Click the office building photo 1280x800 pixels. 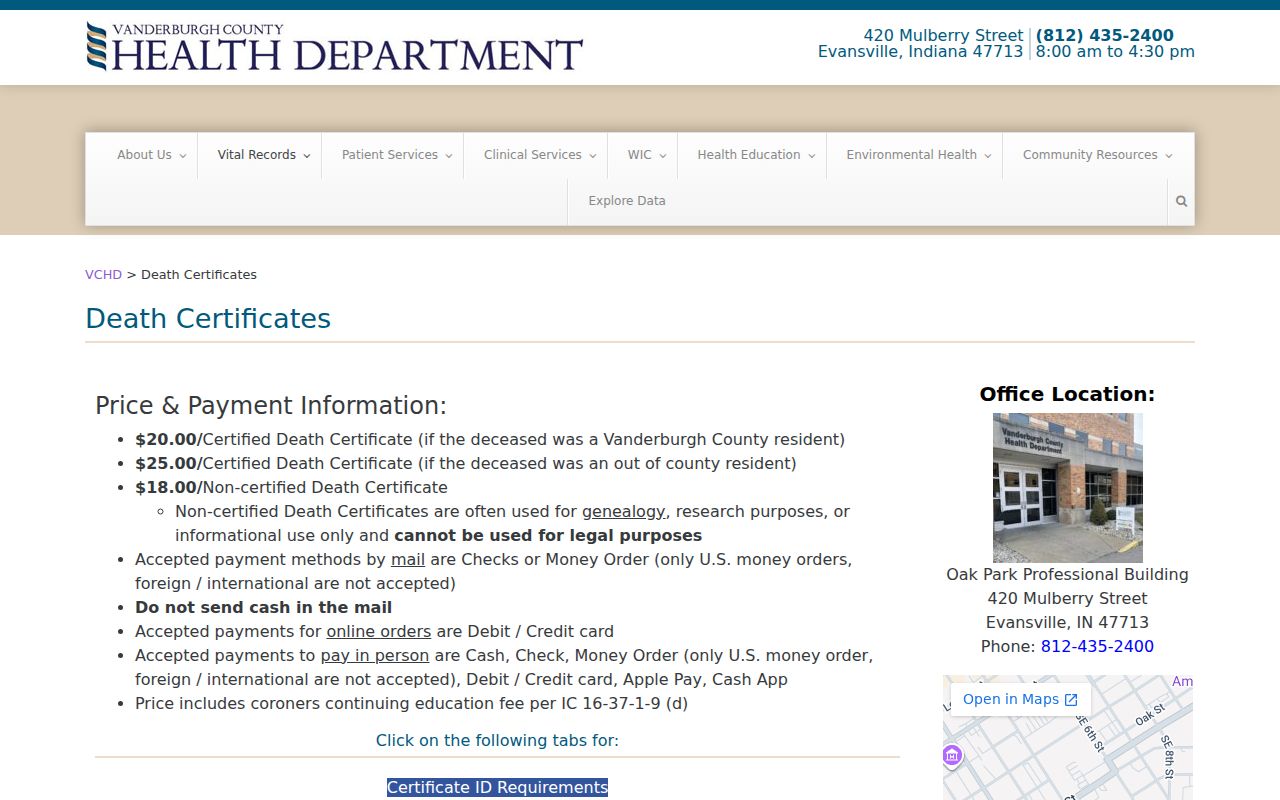[x=1067, y=488]
